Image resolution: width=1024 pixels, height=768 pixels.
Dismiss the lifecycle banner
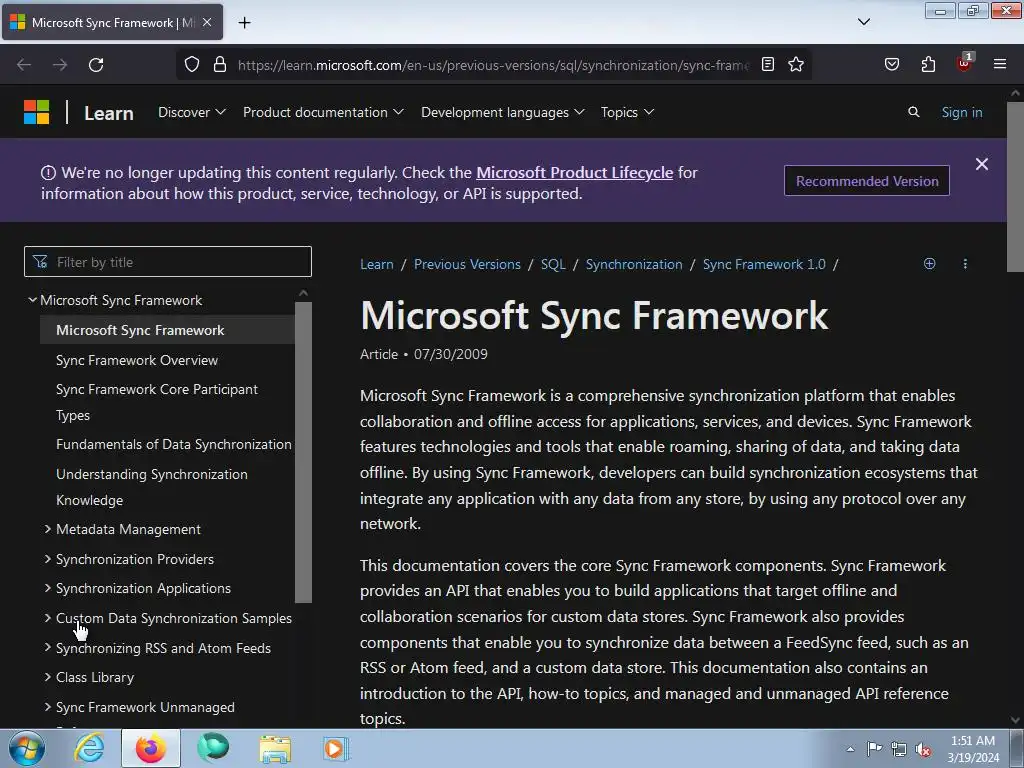(982, 164)
